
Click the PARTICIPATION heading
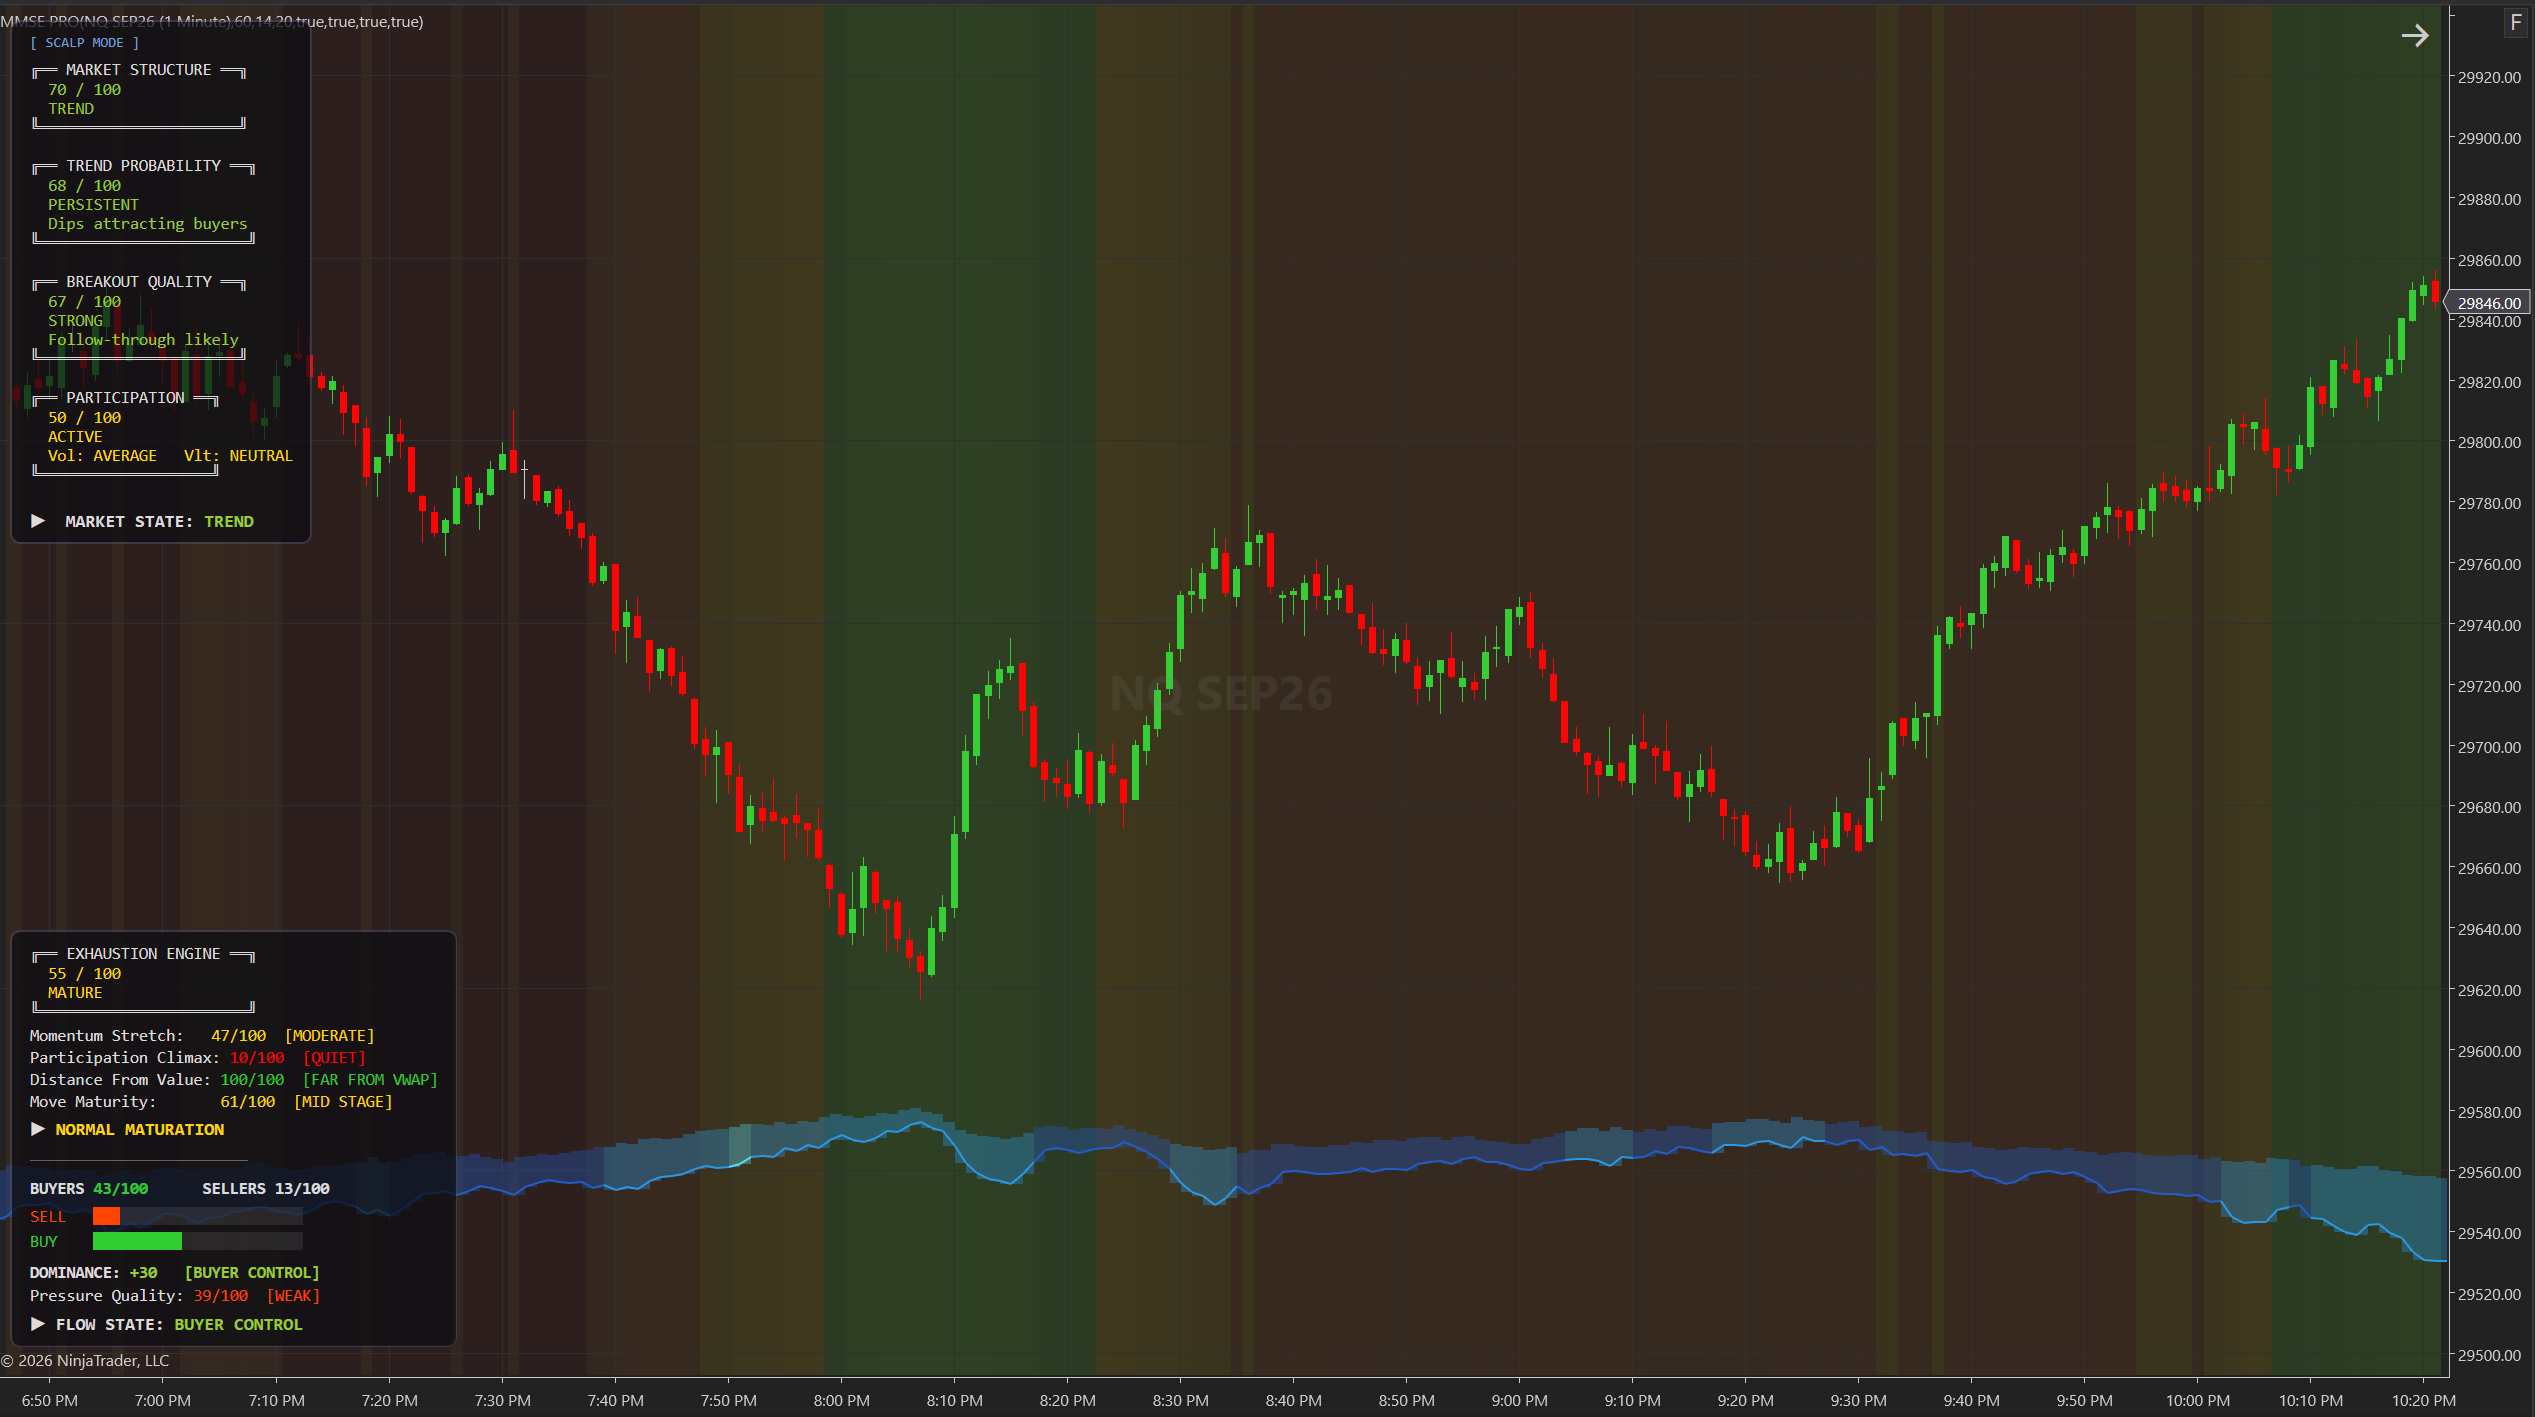pos(126,398)
